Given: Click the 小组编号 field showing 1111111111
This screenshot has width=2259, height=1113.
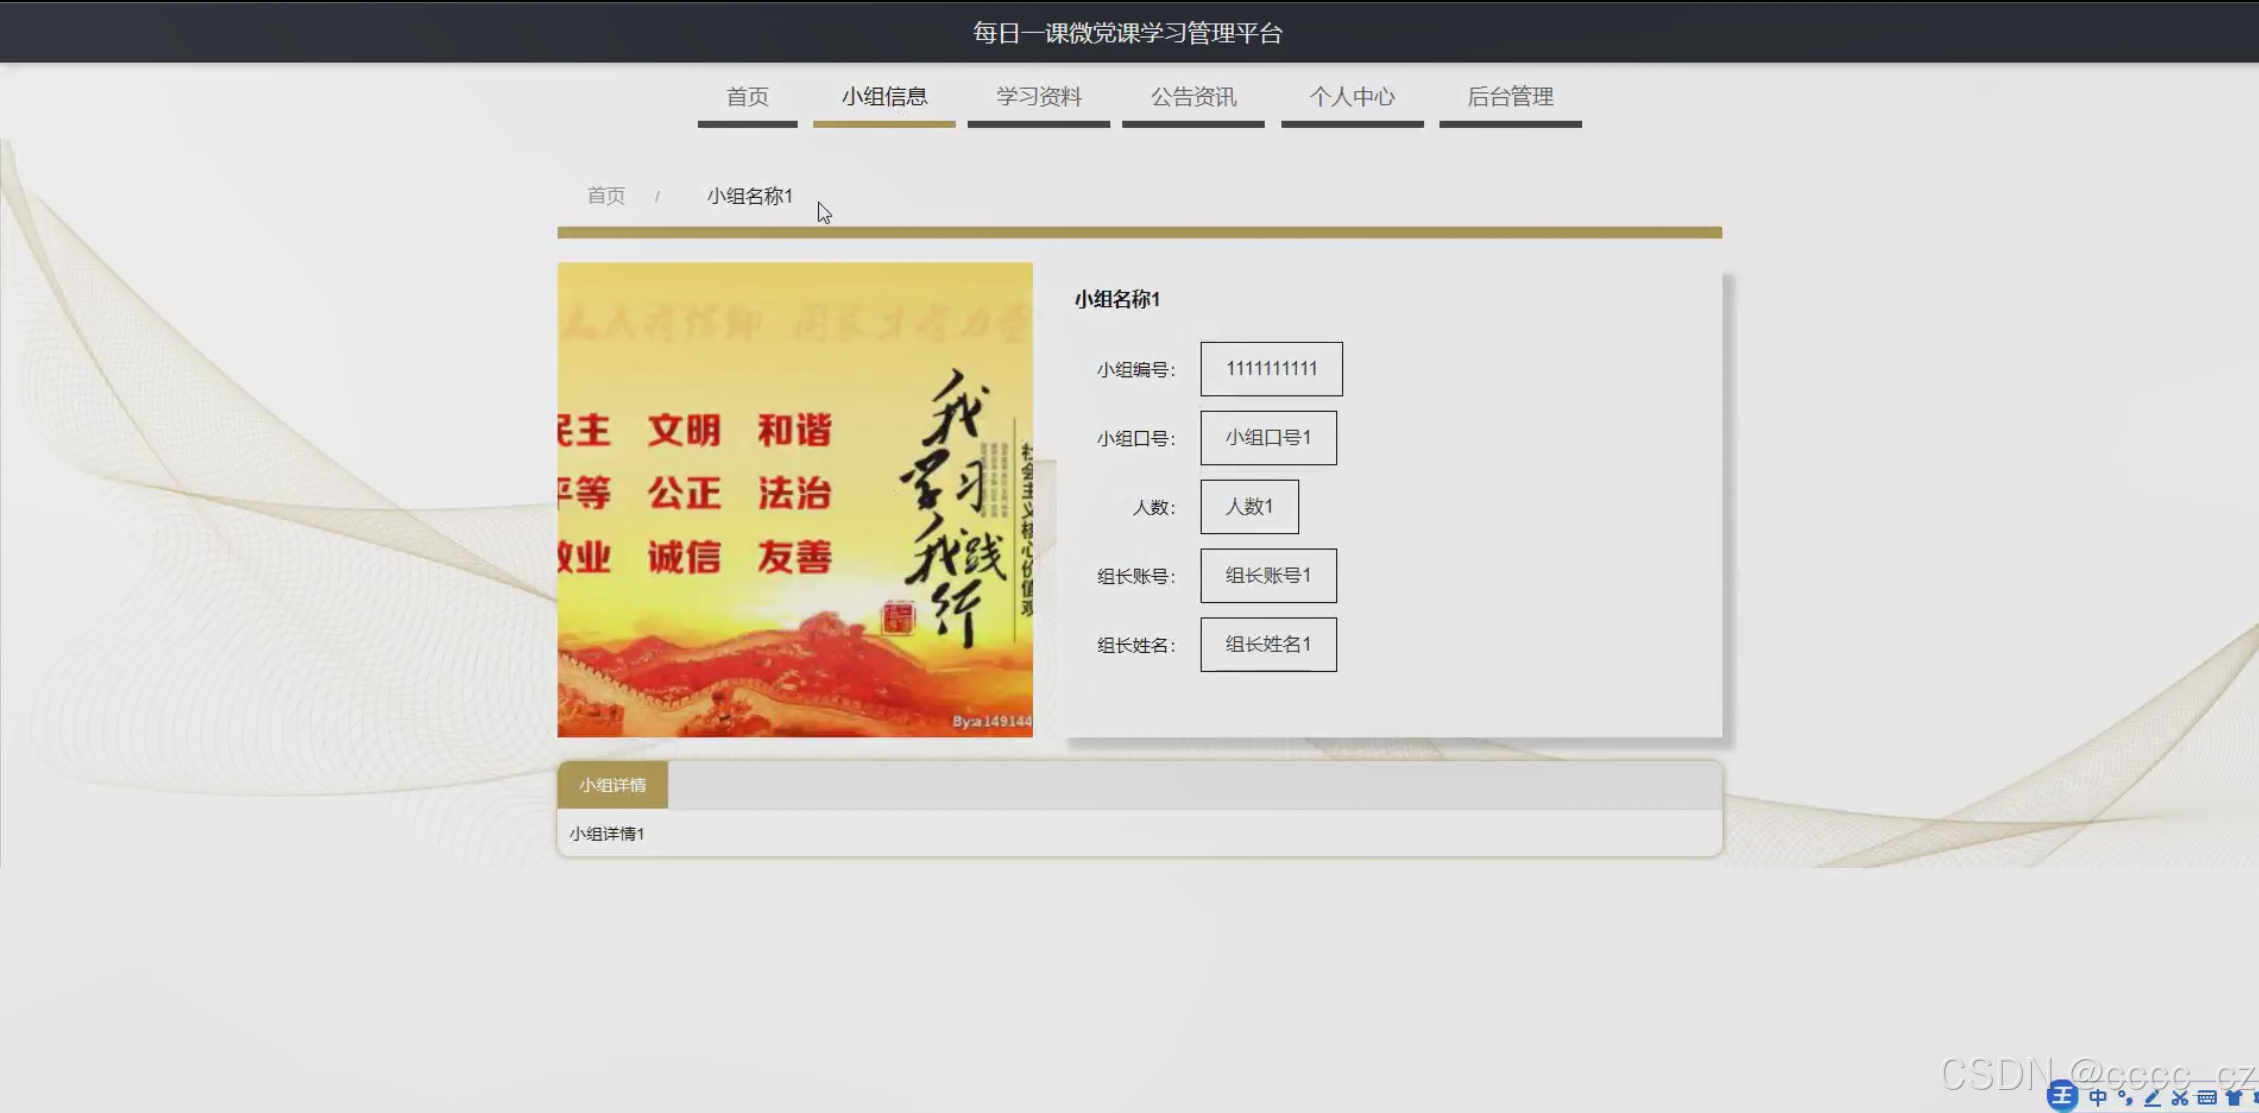Looking at the screenshot, I should tap(1271, 369).
